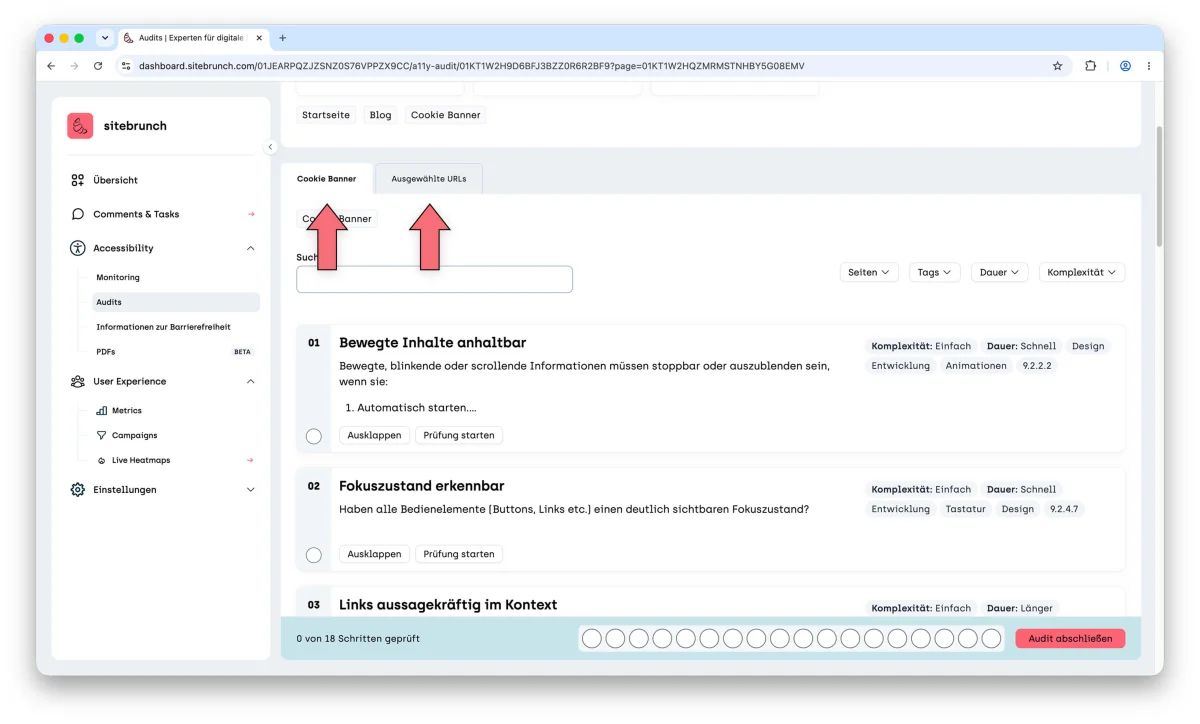This screenshot has height=724, width=1200.
Task: Switch to the Ausgewählte URLs tab
Action: 428,179
